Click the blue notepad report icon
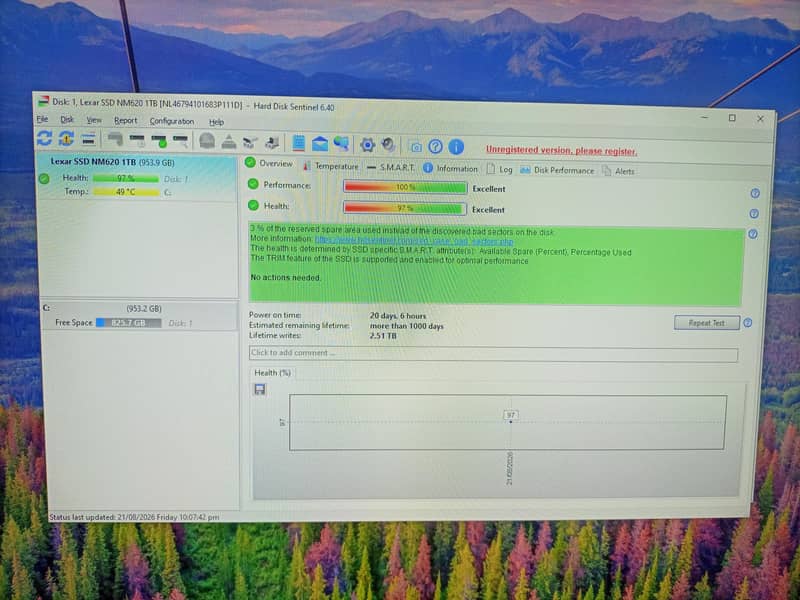Image resolution: width=800 pixels, height=600 pixels. [x=298, y=143]
